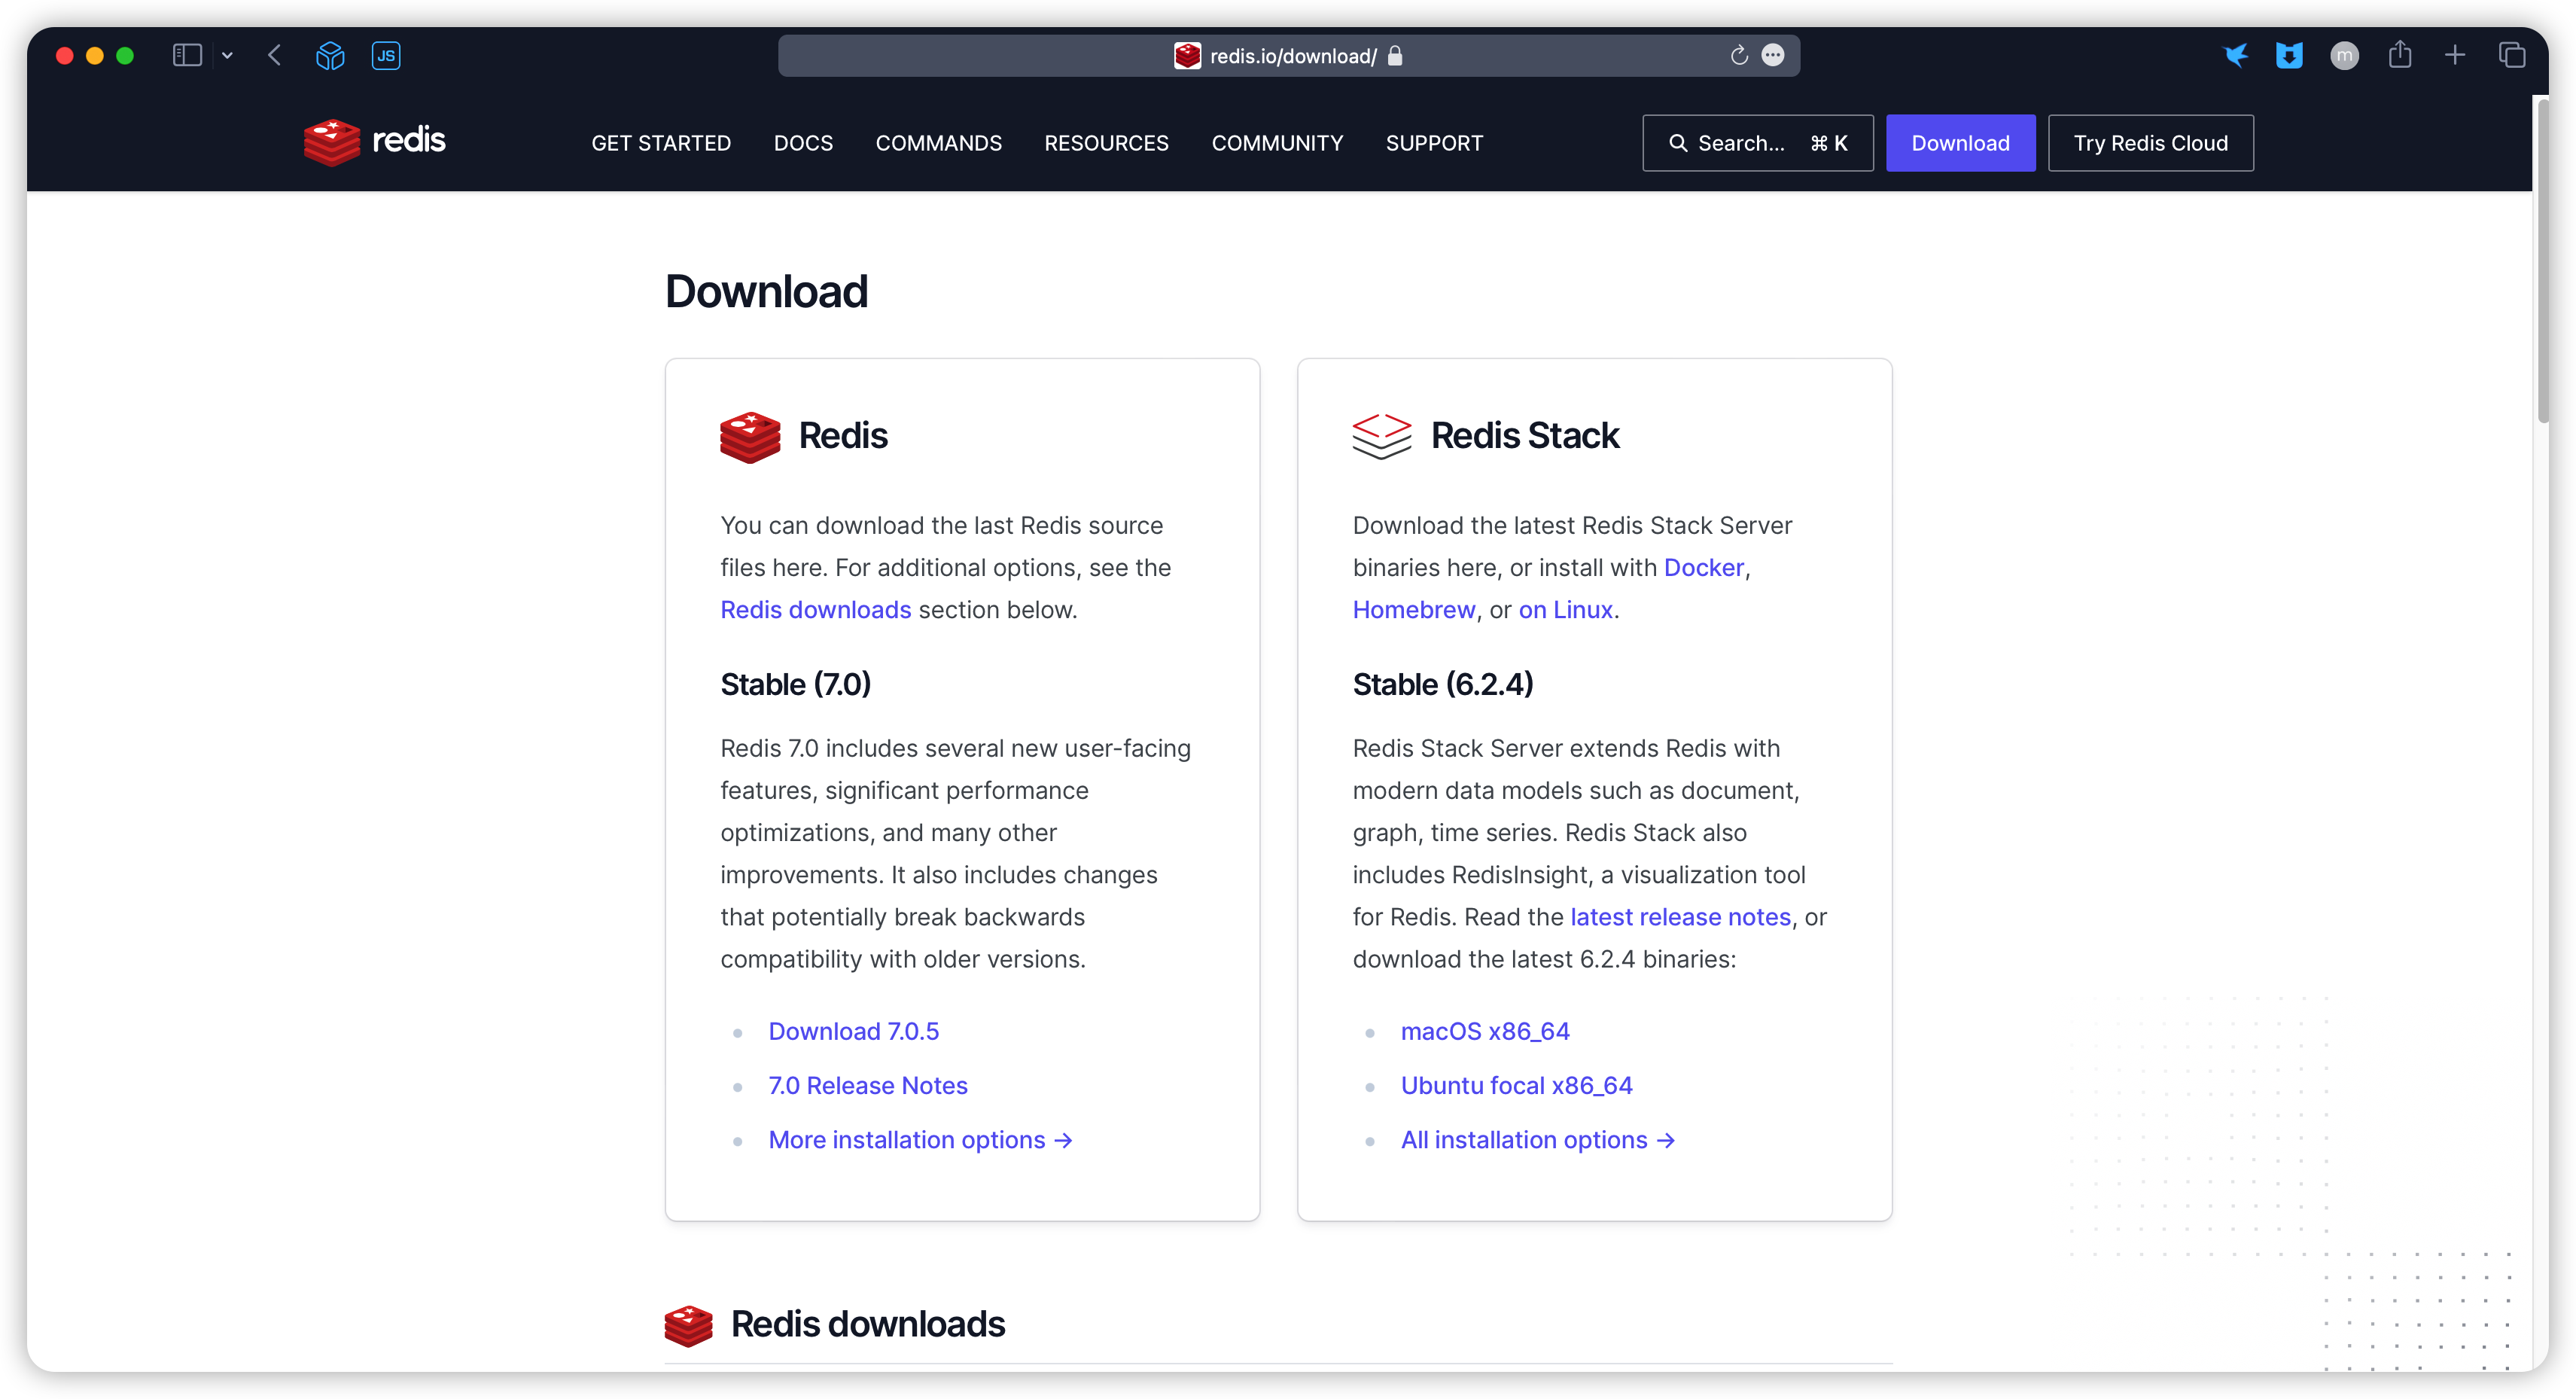Click the Search... box in header
This screenshot has width=2576, height=1399.
tap(1757, 143)
